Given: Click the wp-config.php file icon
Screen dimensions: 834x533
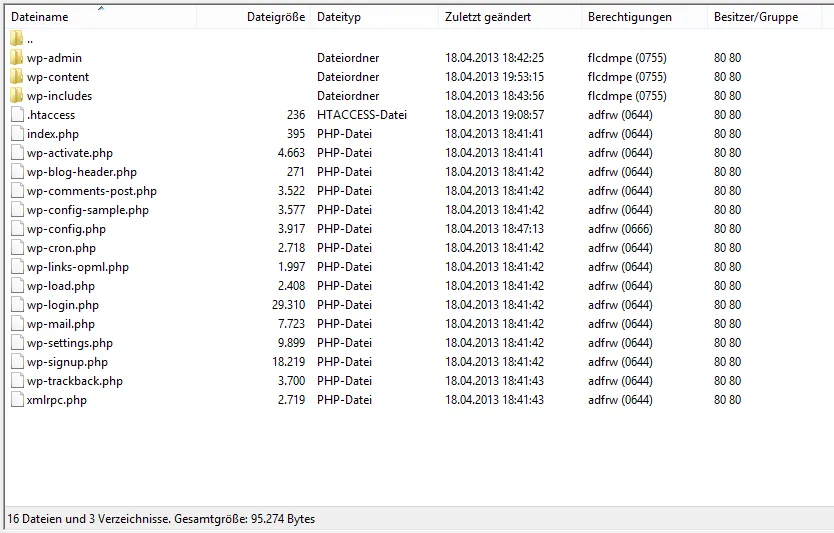Looking at the screenshot, I should (x=18, y=229).
